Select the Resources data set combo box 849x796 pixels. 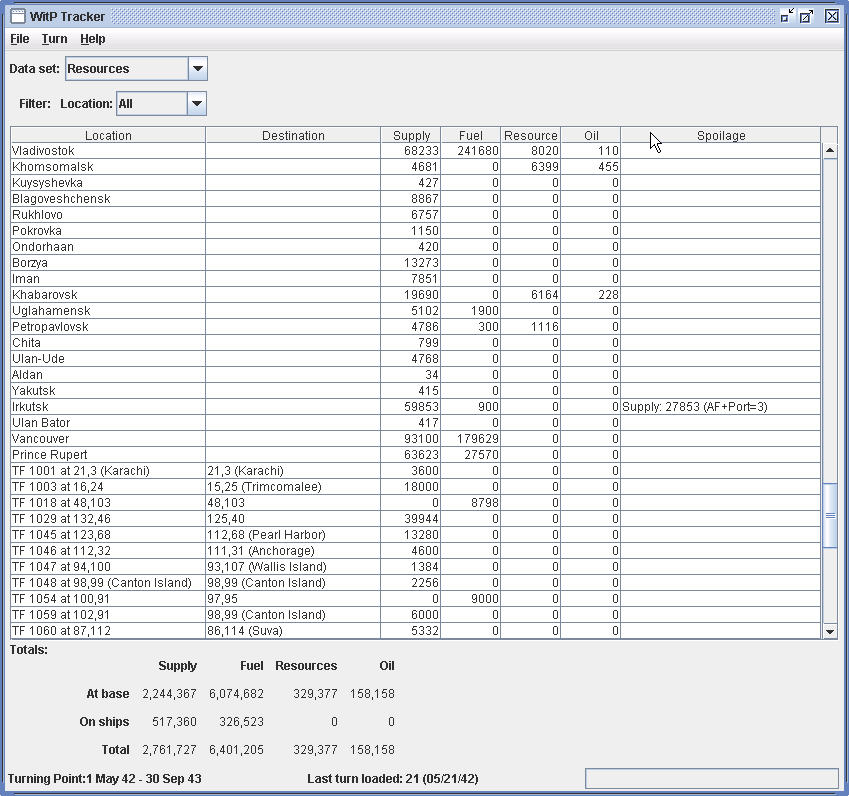[136, 69]
